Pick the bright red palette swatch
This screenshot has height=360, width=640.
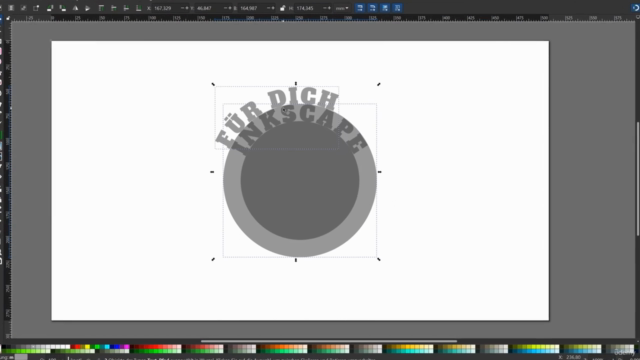[x=78, y=347]
